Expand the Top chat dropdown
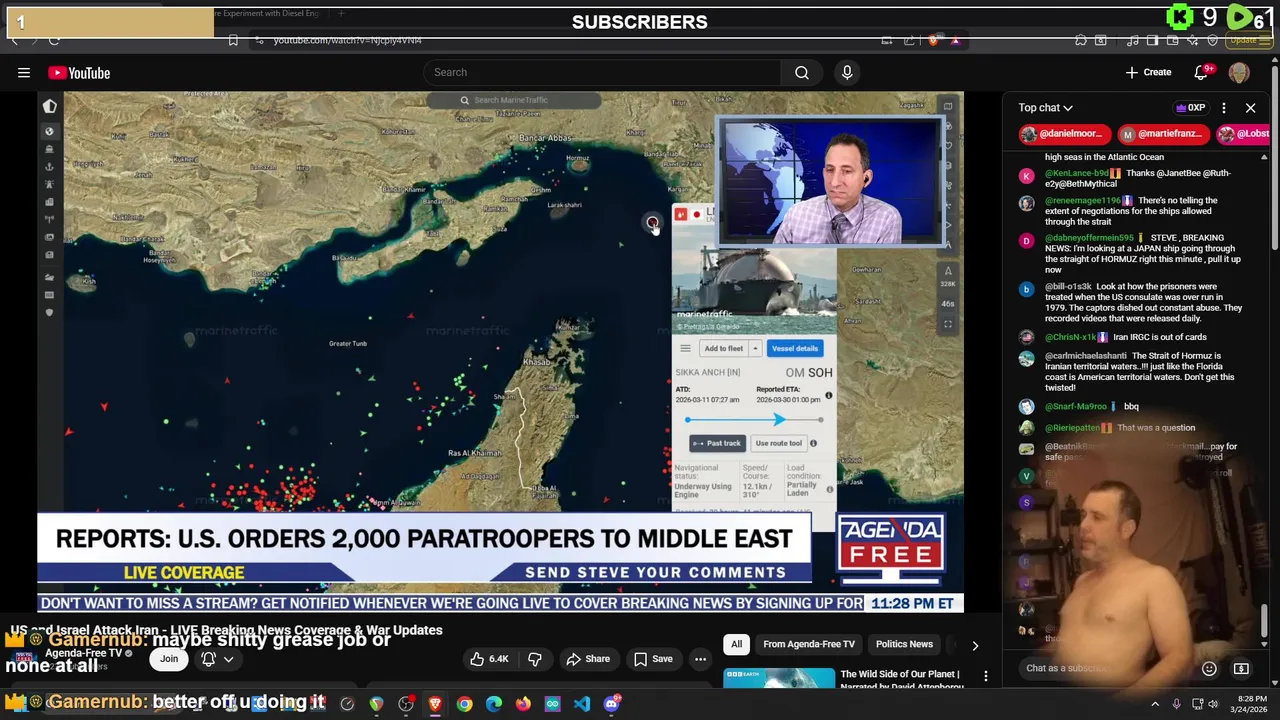The width and height of the screenshot is (1280, 720). click(1046, 108)
